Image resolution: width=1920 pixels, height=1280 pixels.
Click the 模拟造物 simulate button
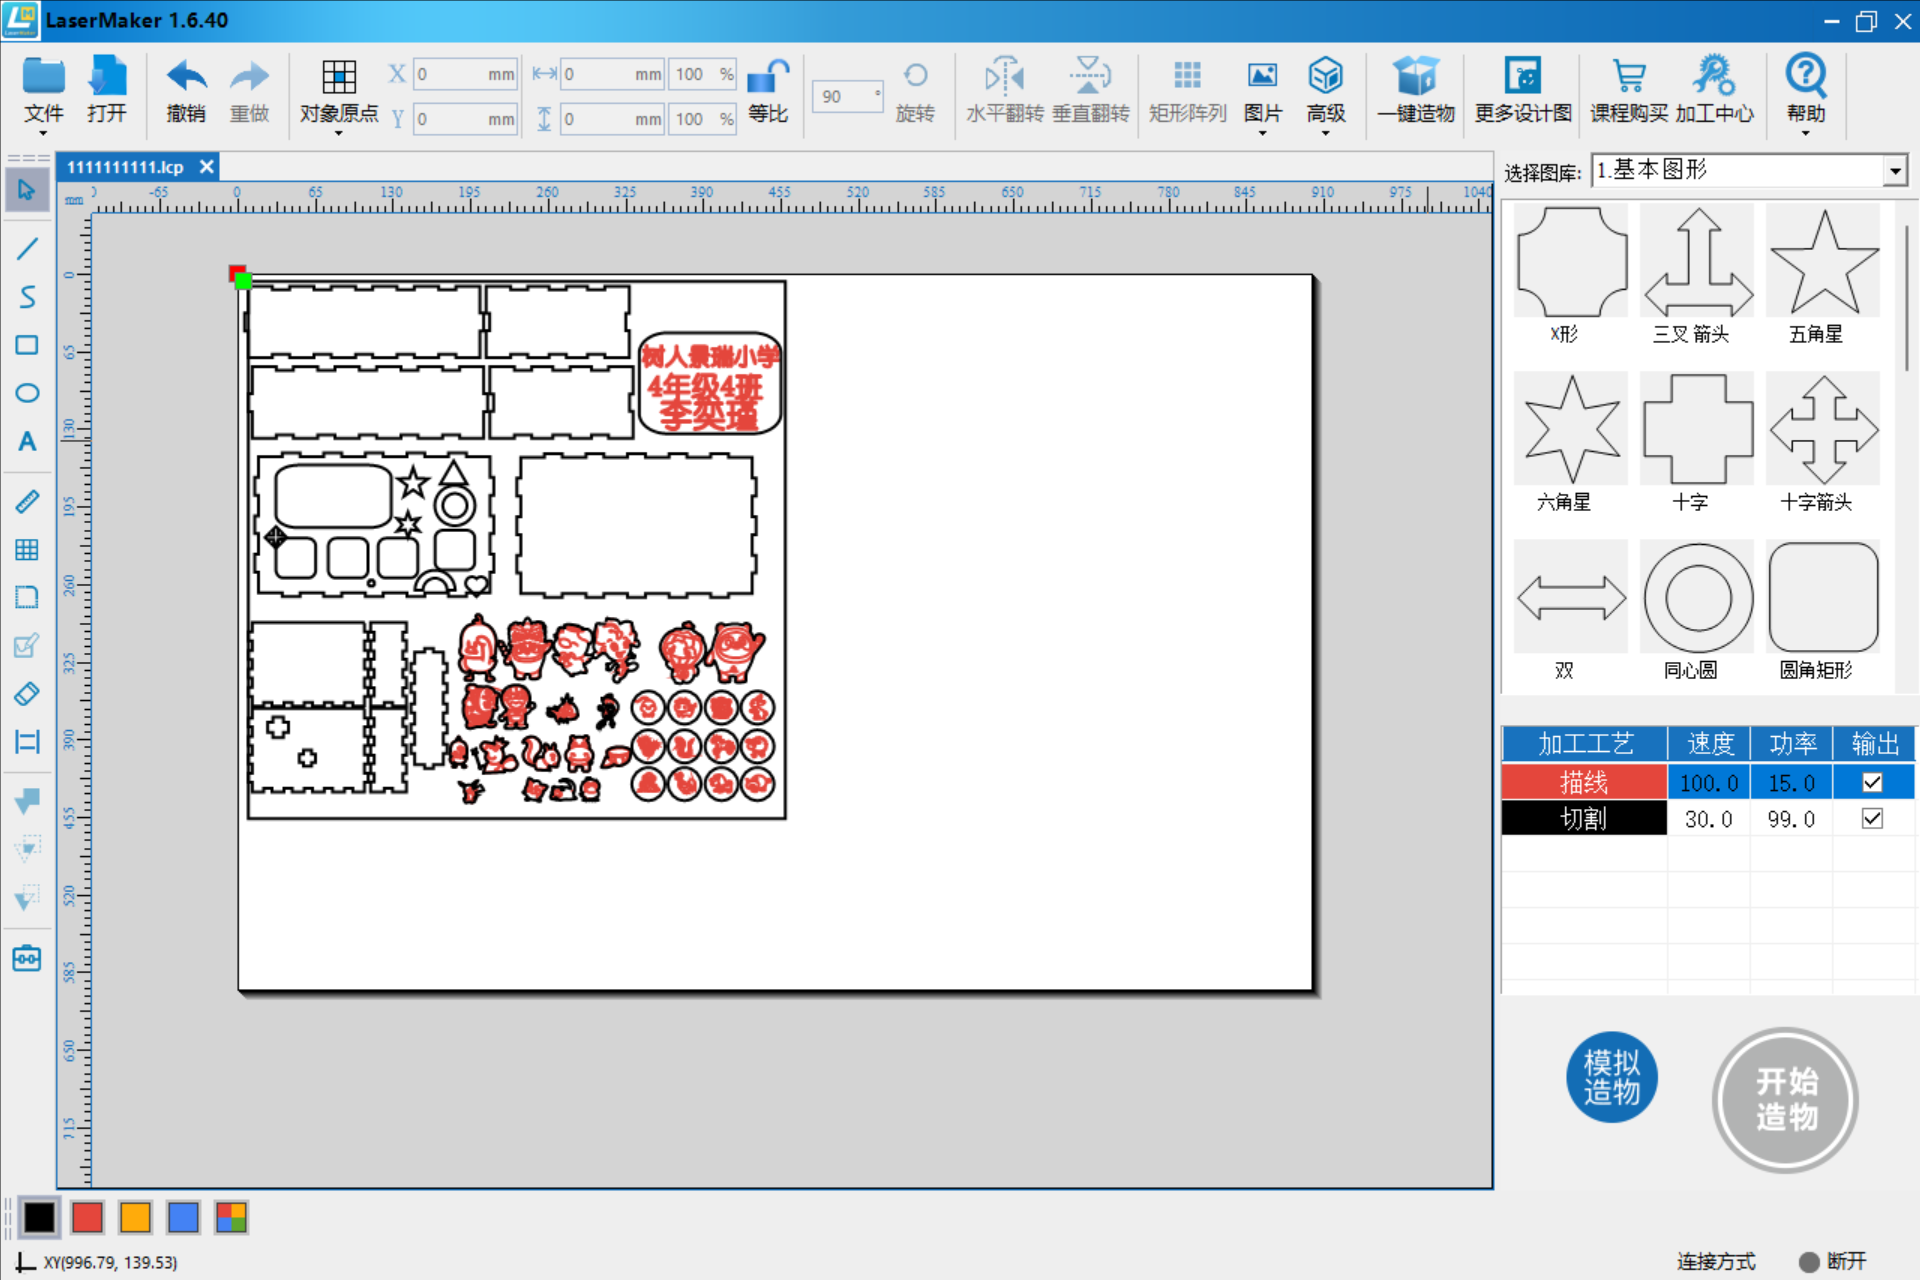point(1611,1077)
